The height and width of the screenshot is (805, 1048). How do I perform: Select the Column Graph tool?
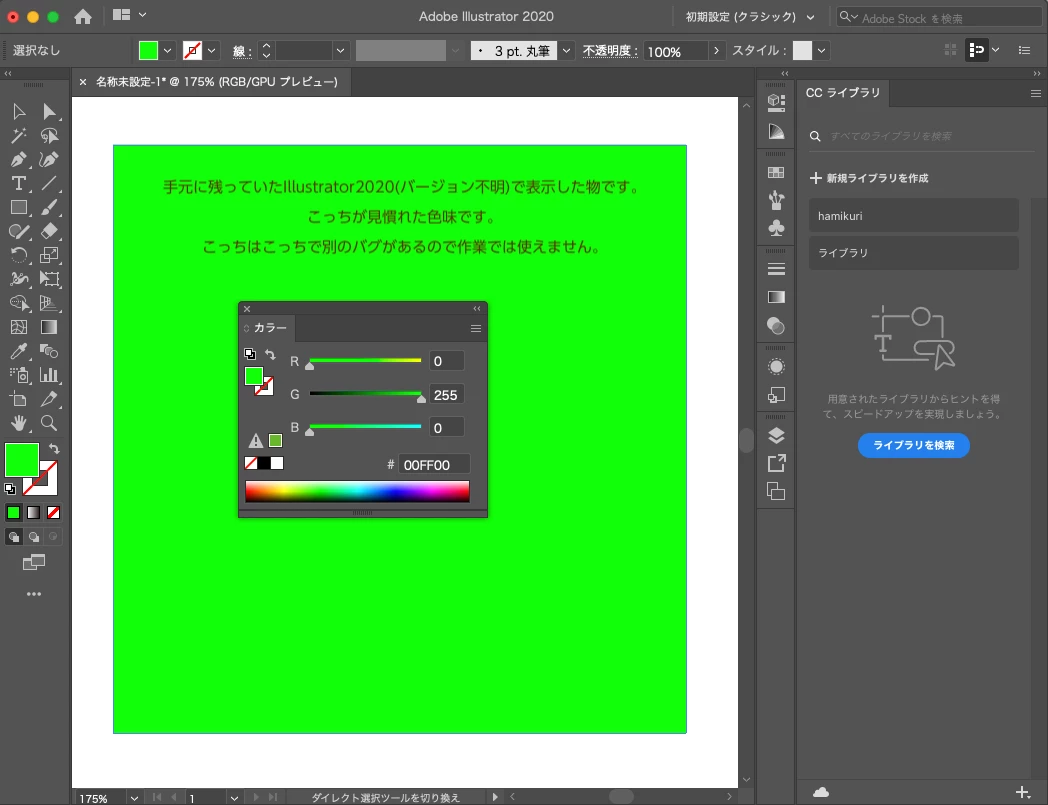coord(49,375)
